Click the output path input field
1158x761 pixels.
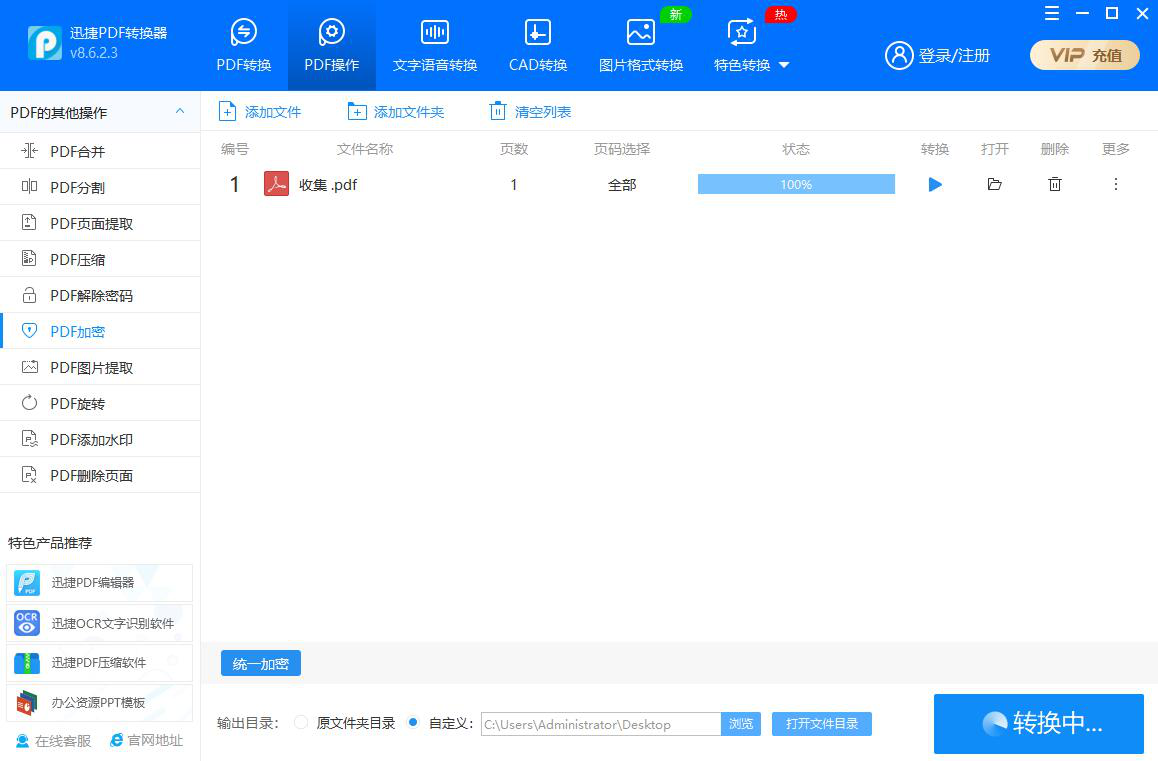pyautogui.click(x=600, y=724)
